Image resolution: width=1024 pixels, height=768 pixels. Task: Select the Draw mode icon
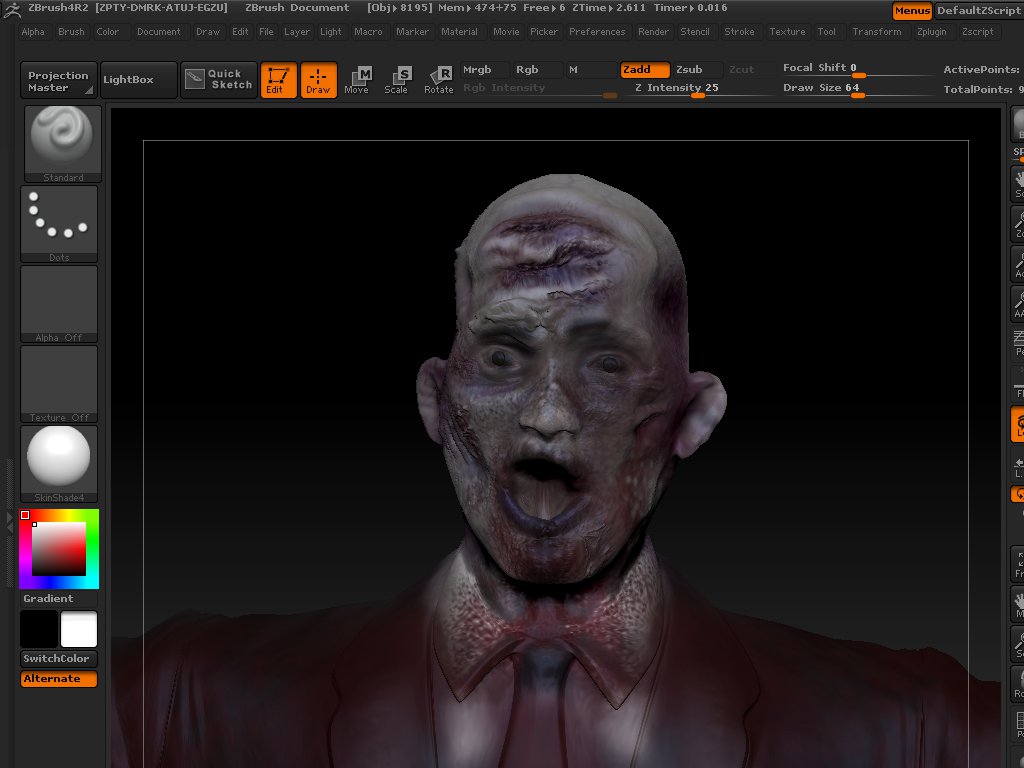(318, 80)
